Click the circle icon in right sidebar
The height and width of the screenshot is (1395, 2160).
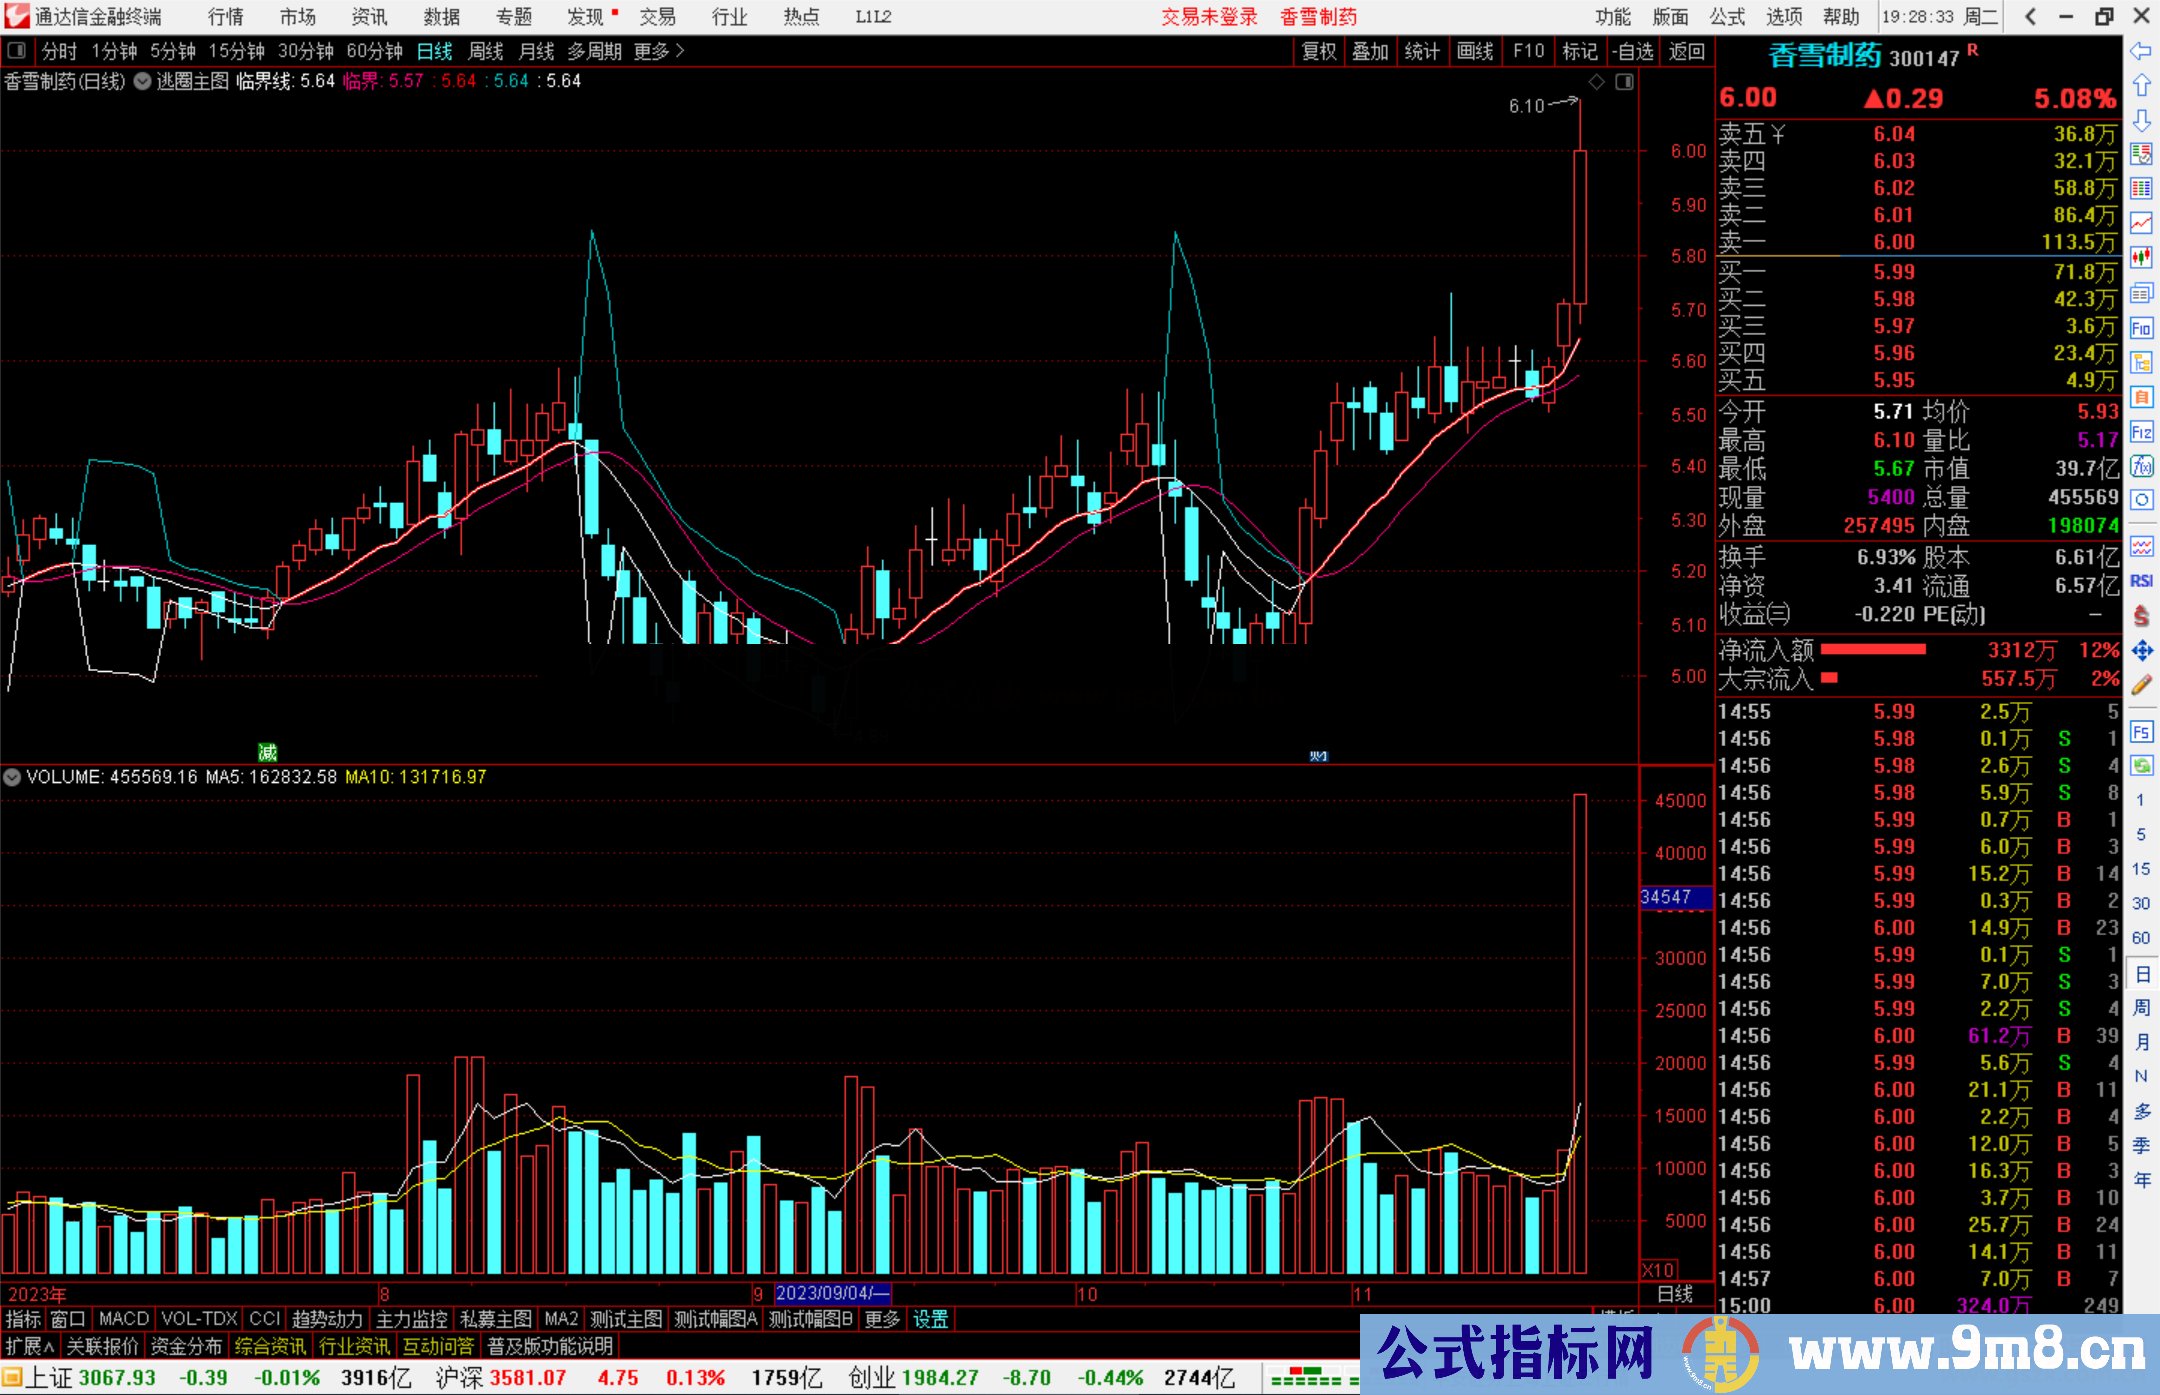[x=2141, y=499]
